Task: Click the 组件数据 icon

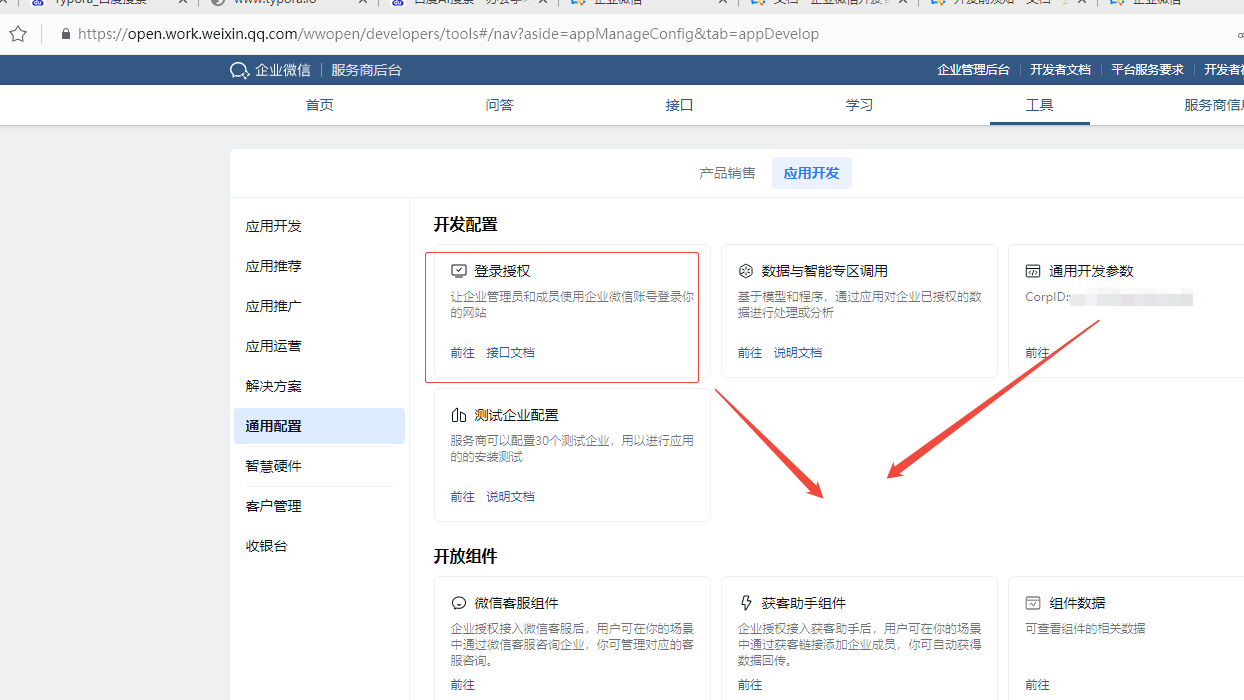Action: tap(1033, 603)
